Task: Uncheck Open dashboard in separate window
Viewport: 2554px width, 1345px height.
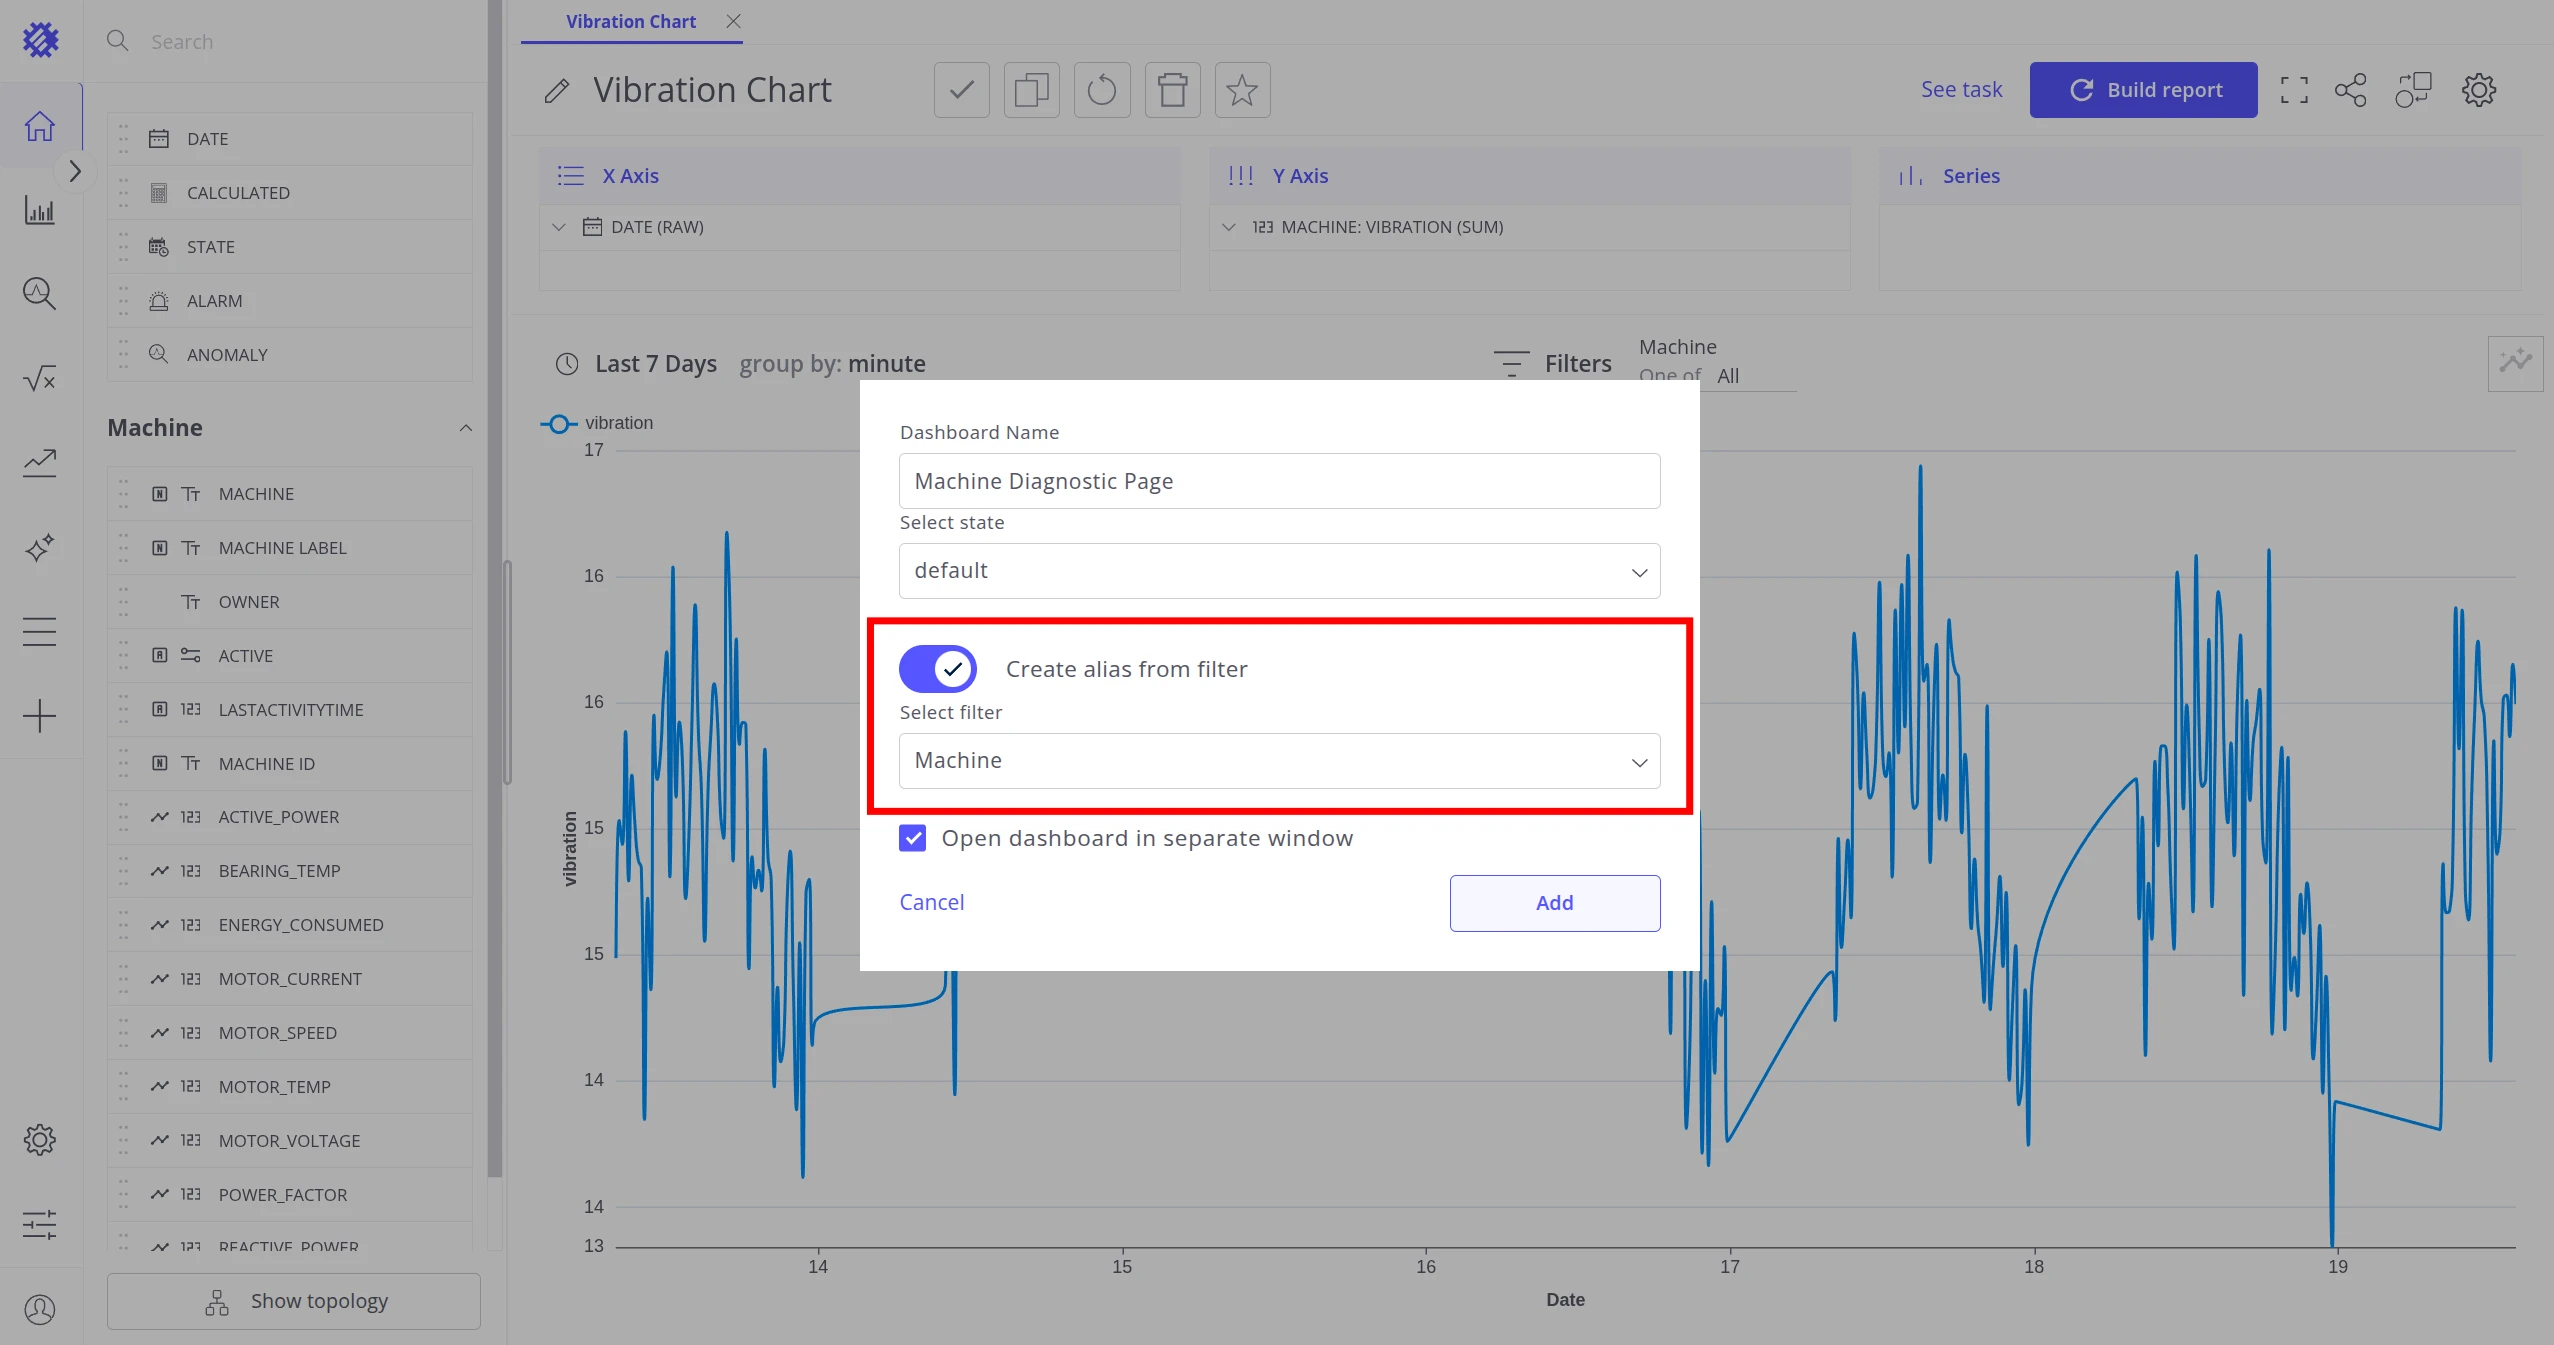Action: tap(913, 838)
